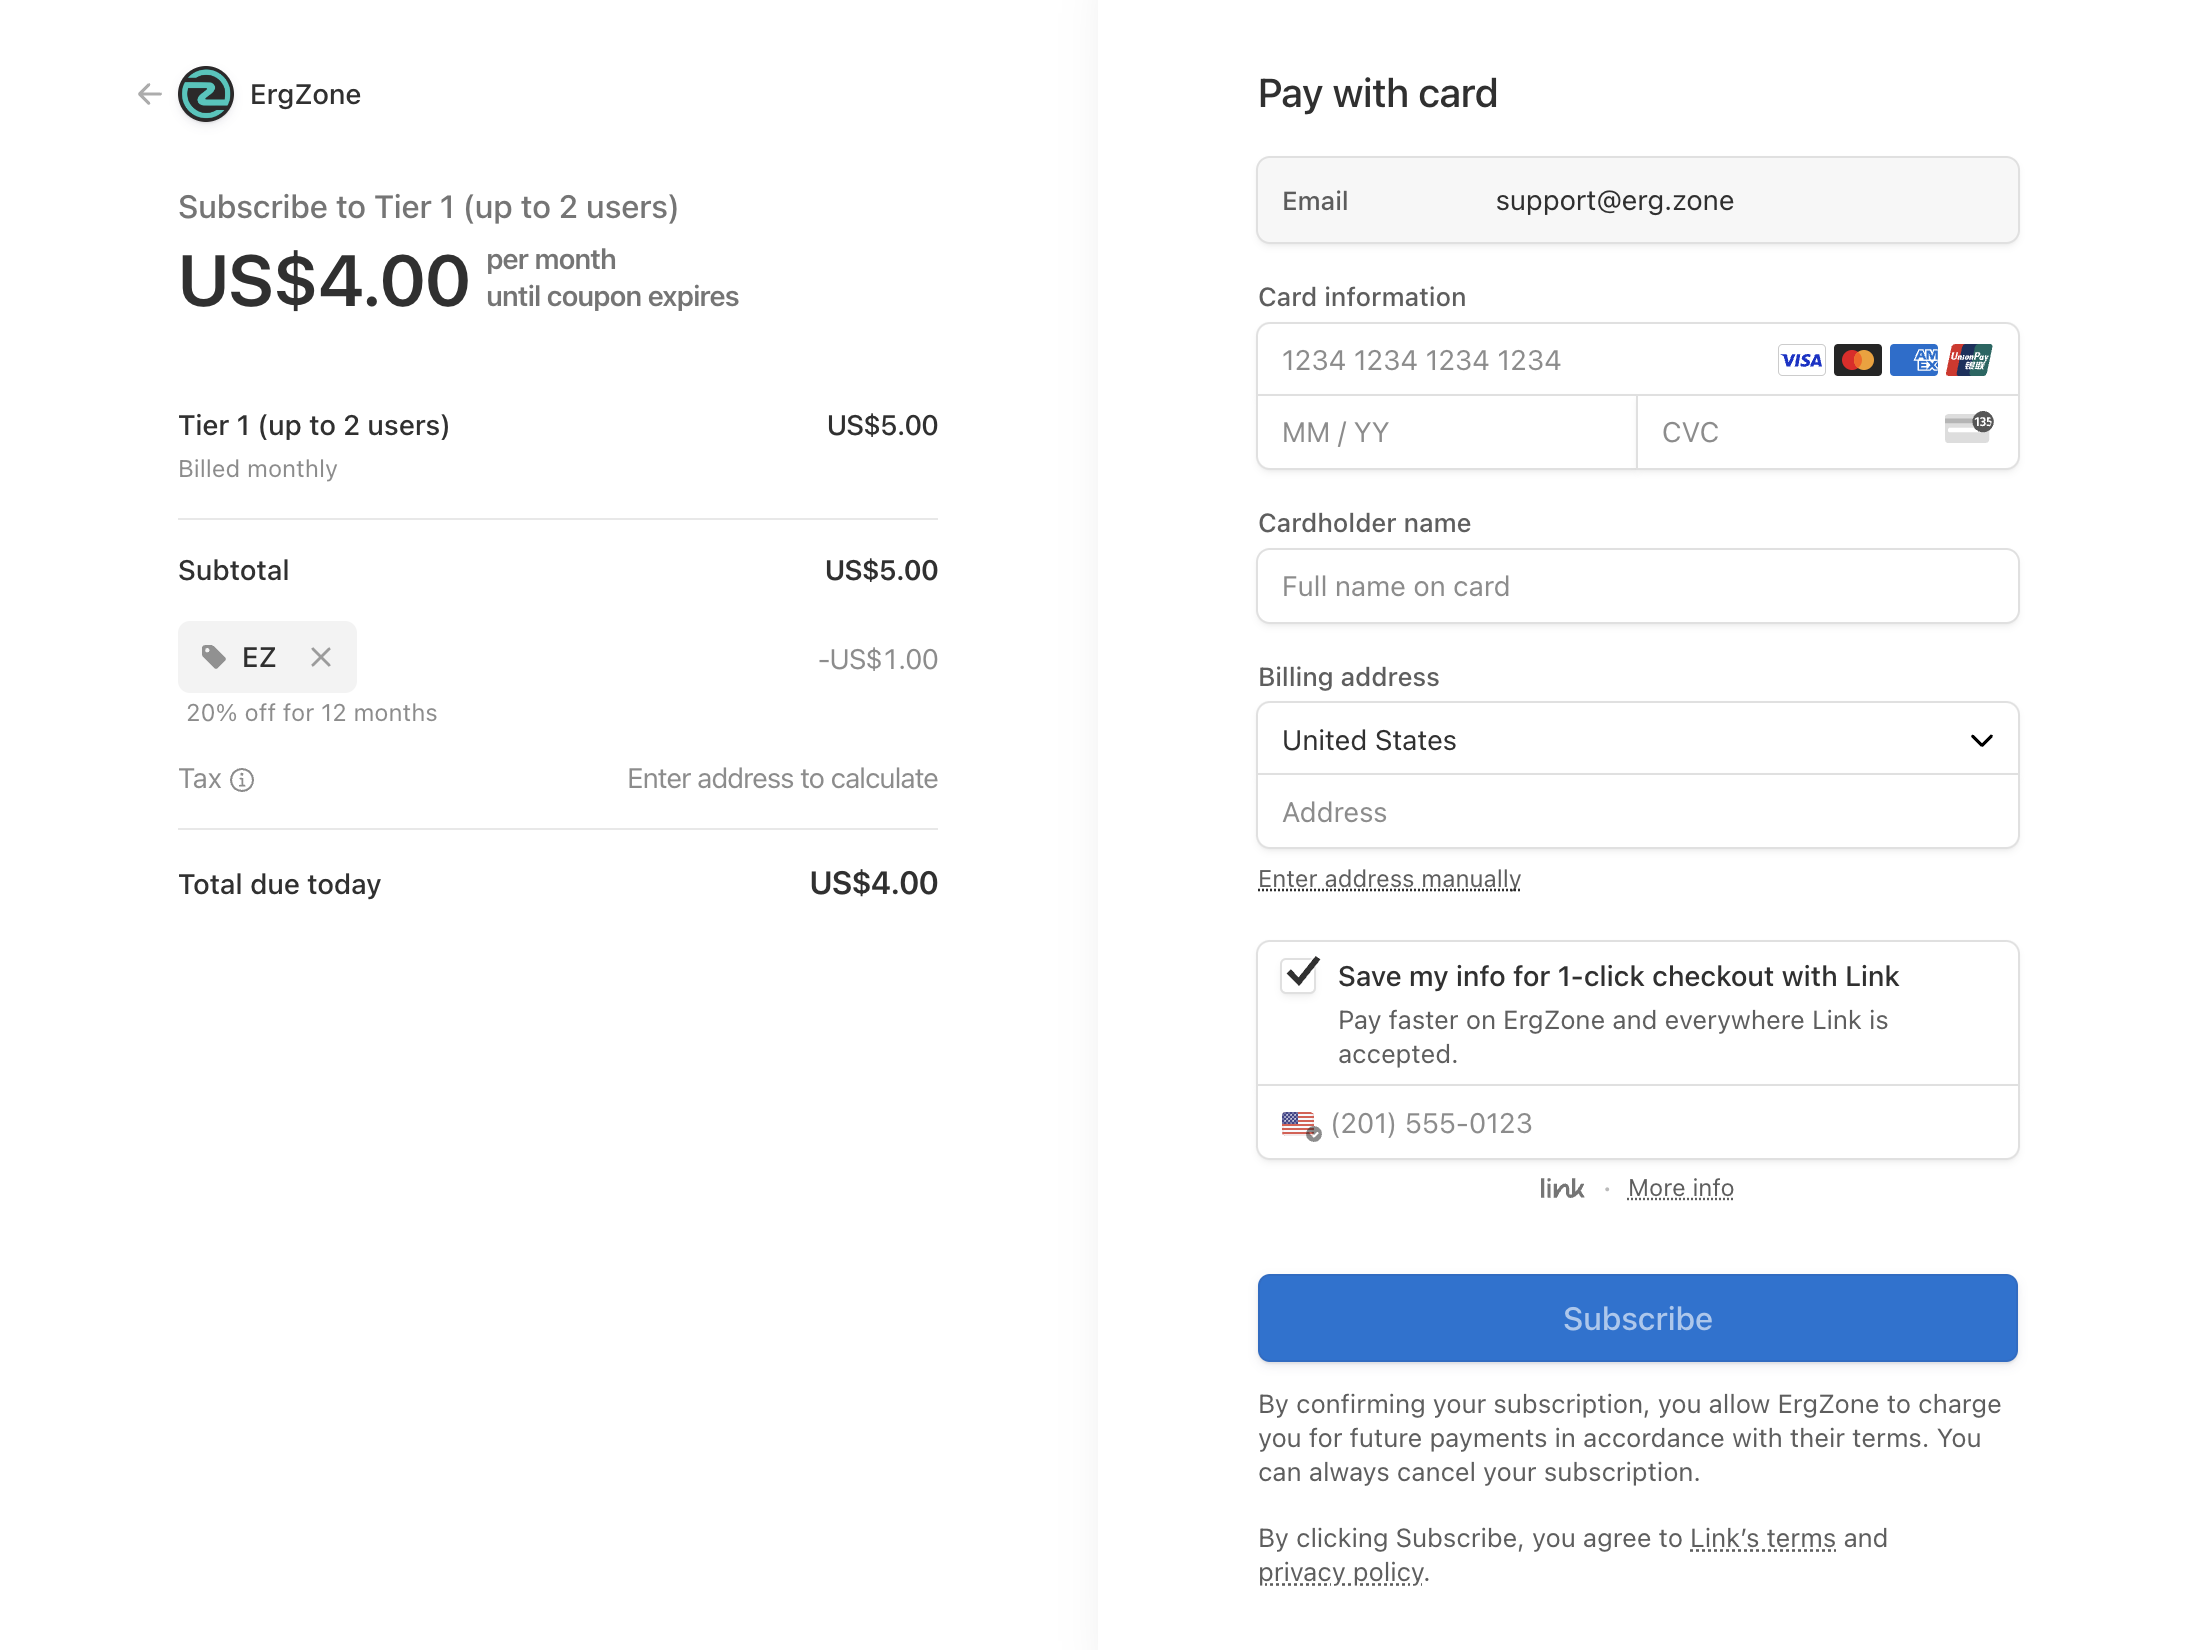Remove the EZ coupon code
This screenshot has height=1650, width=2190.
tap(320, 657)
